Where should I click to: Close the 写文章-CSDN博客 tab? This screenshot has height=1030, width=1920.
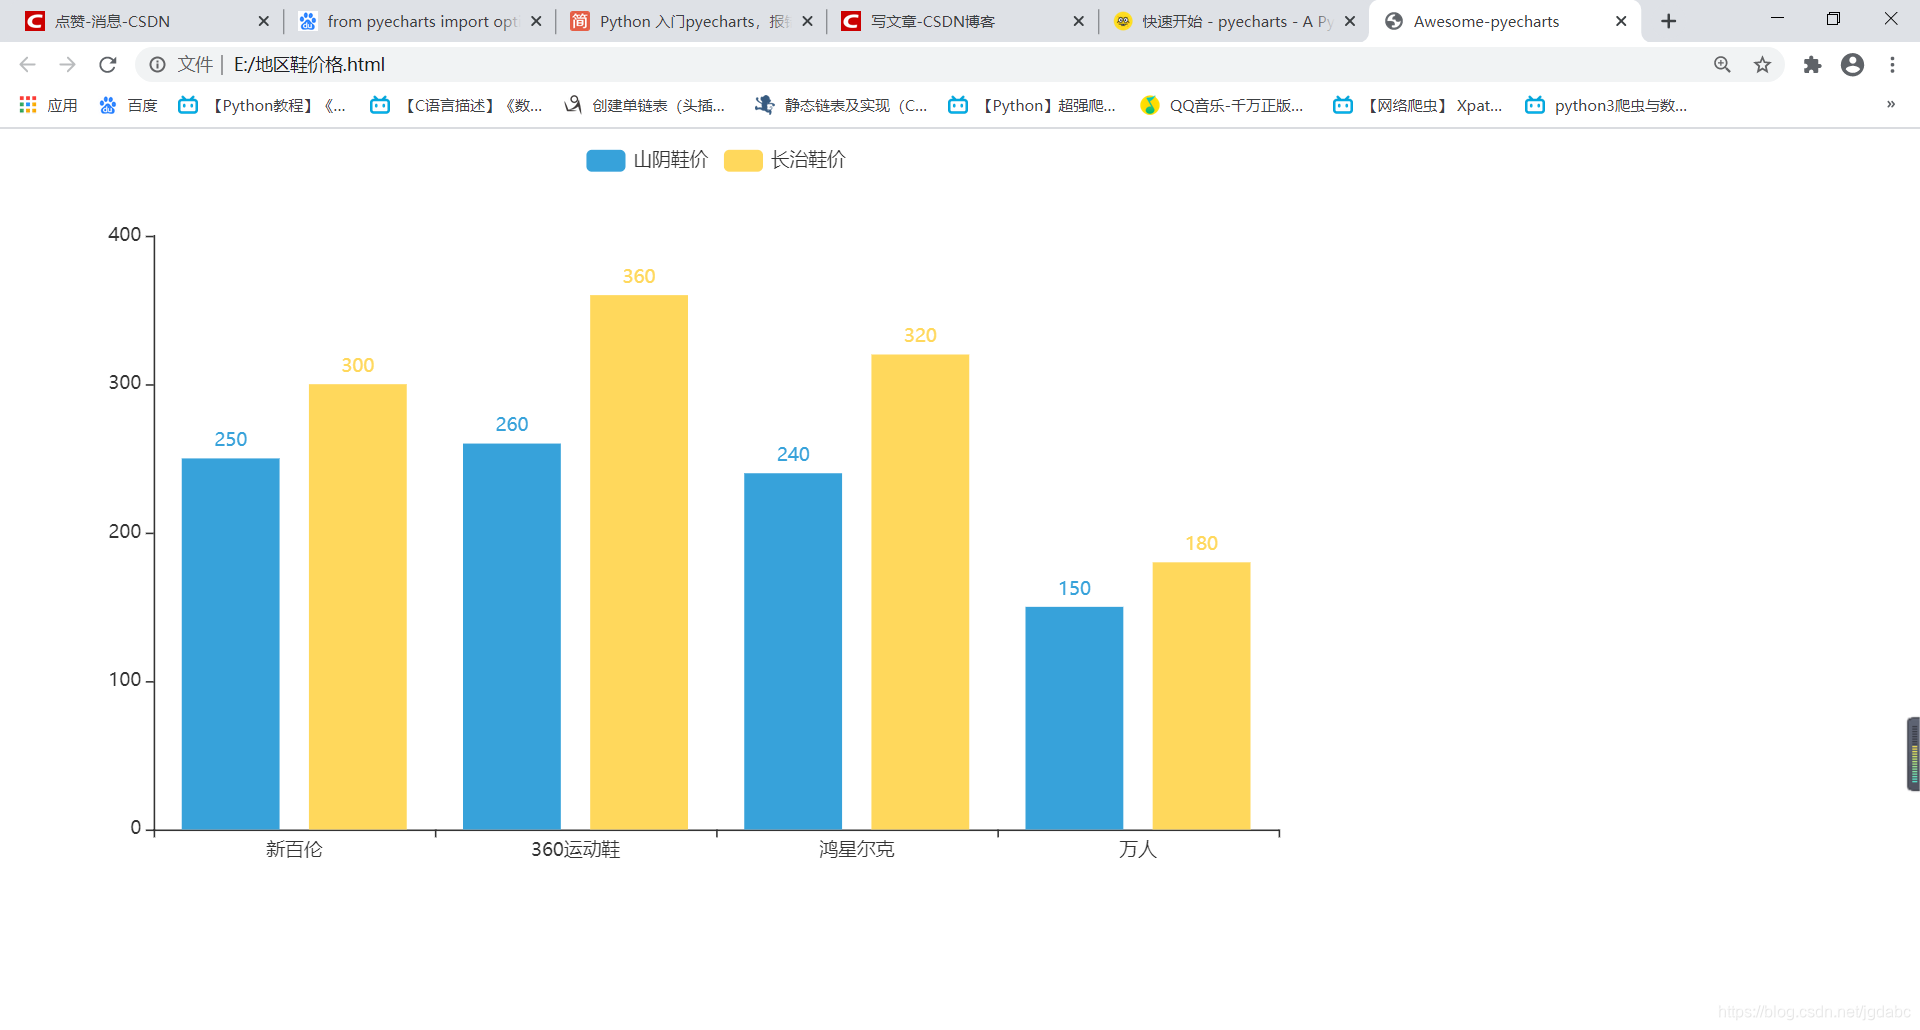[1078, 21]
